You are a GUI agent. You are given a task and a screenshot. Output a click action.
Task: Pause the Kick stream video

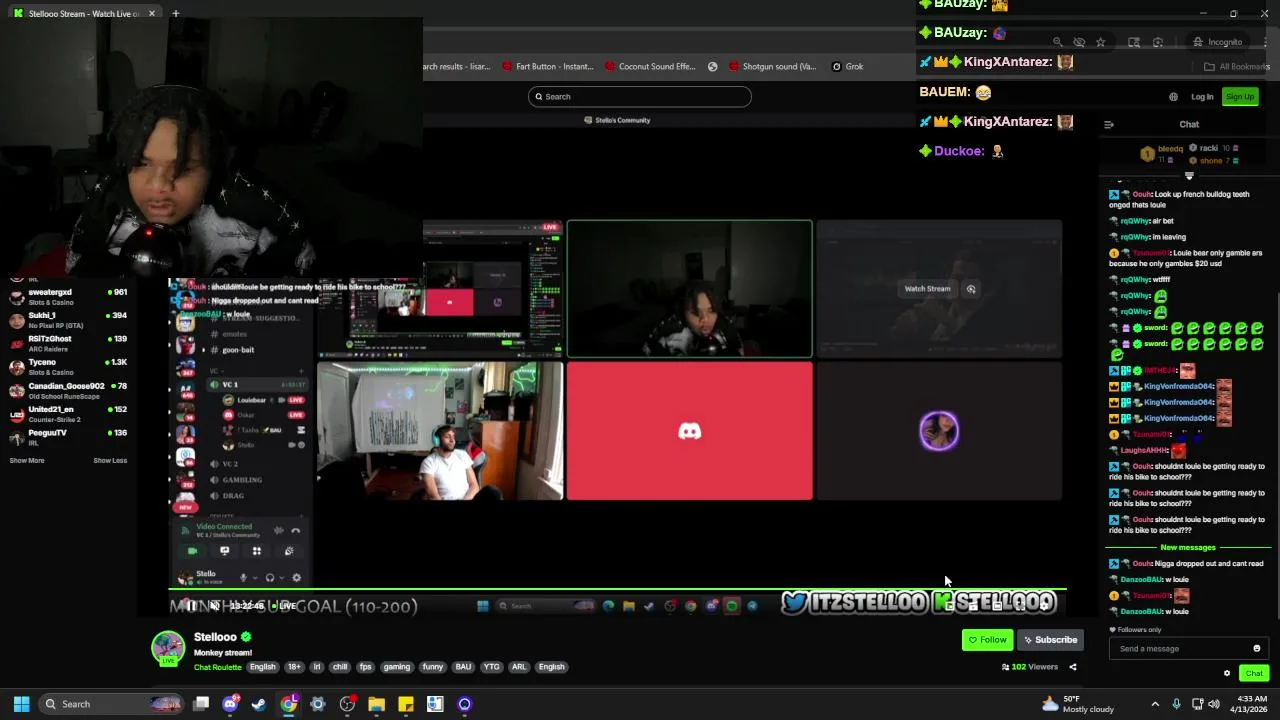pos(190,606)
